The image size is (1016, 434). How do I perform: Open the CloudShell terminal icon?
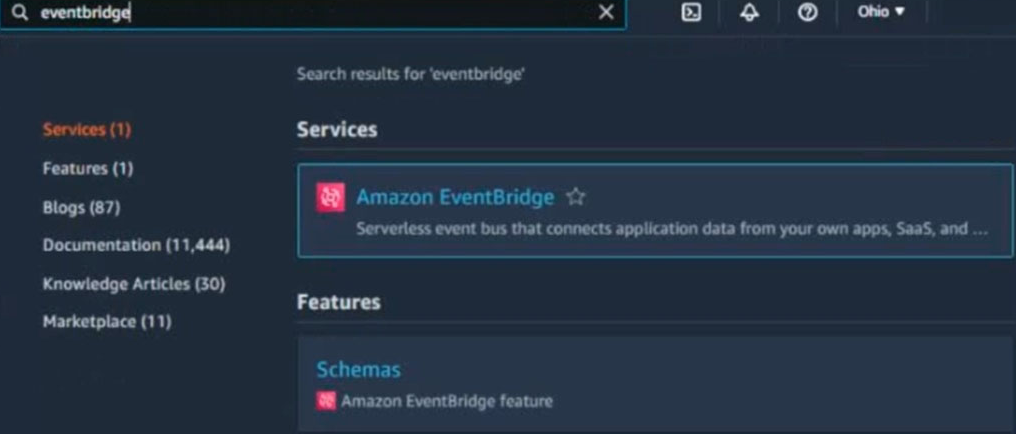click(x=691, y=12)
